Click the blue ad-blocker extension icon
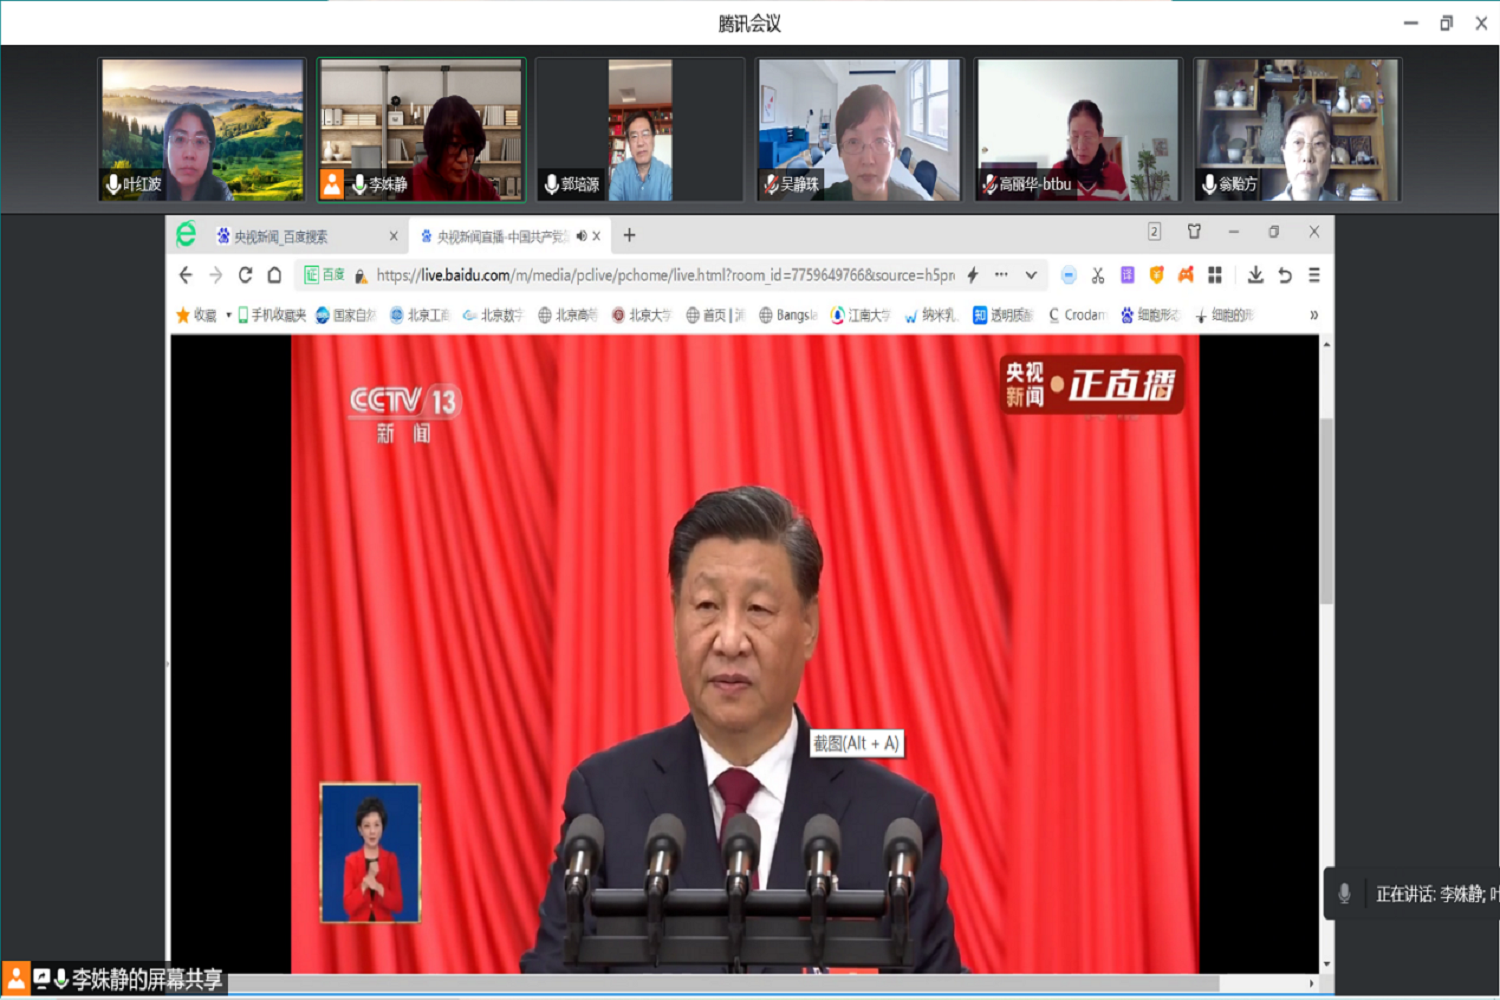 (1068, 275)
